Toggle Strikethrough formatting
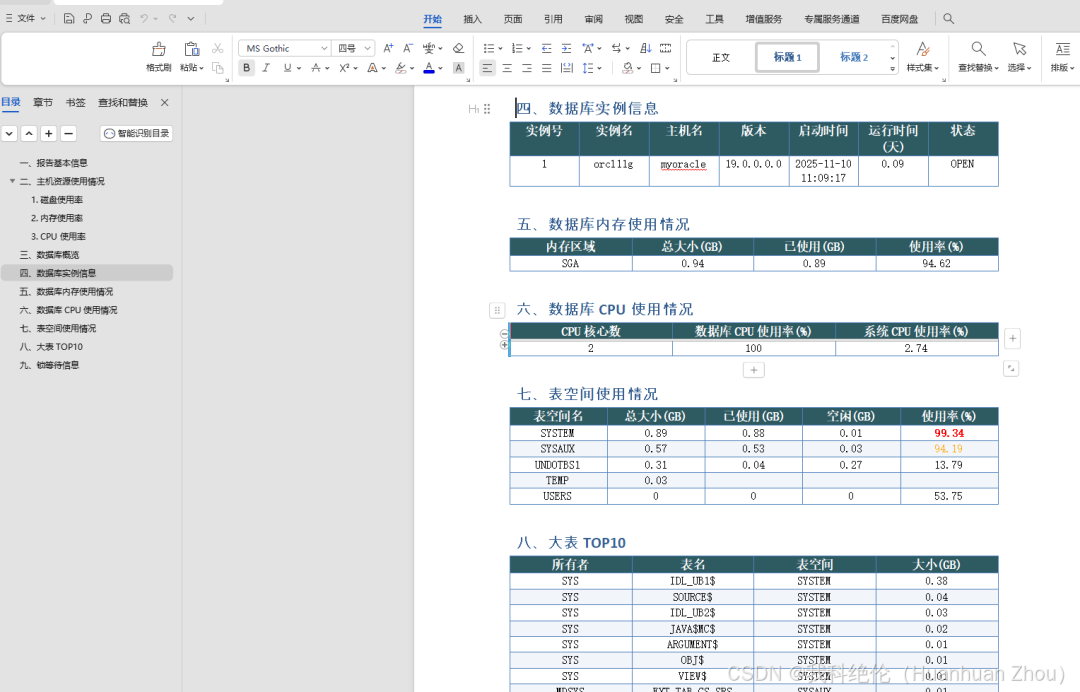This screenshot has width=1080, height=692. point(315,67)
